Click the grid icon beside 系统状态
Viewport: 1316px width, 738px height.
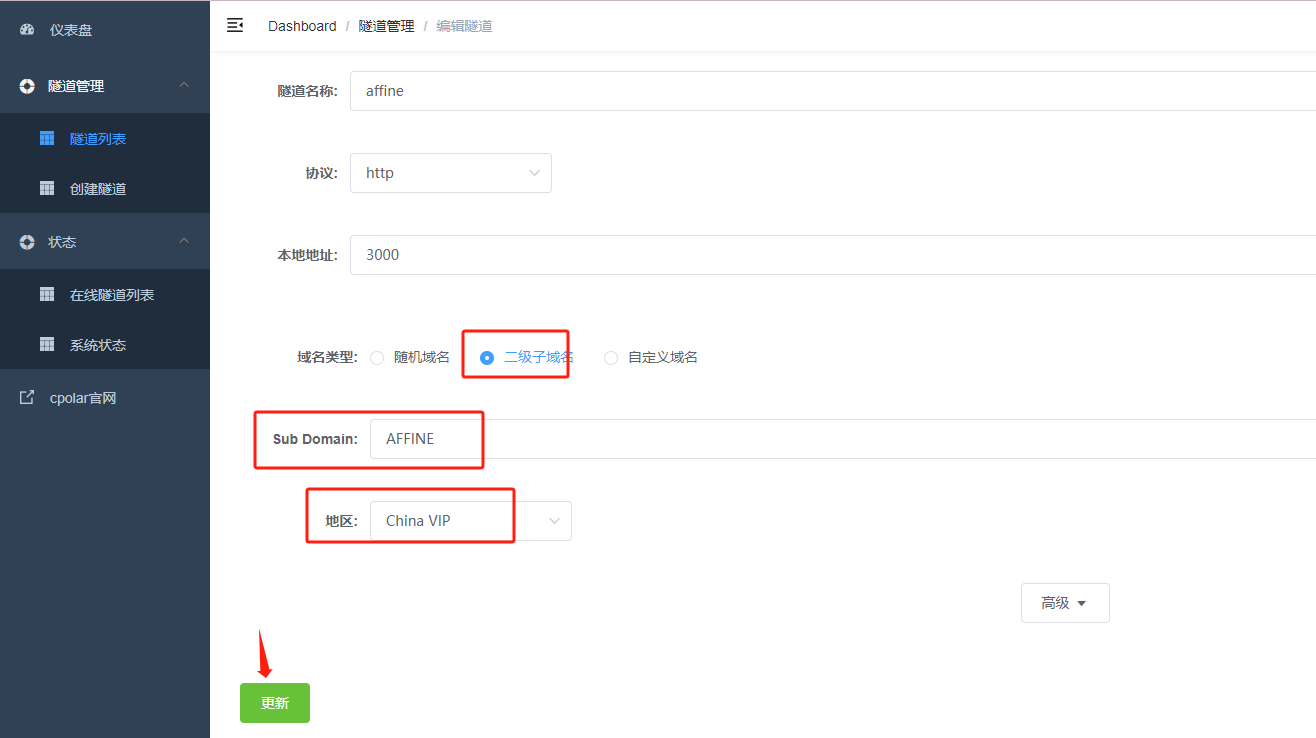point(47,344)
